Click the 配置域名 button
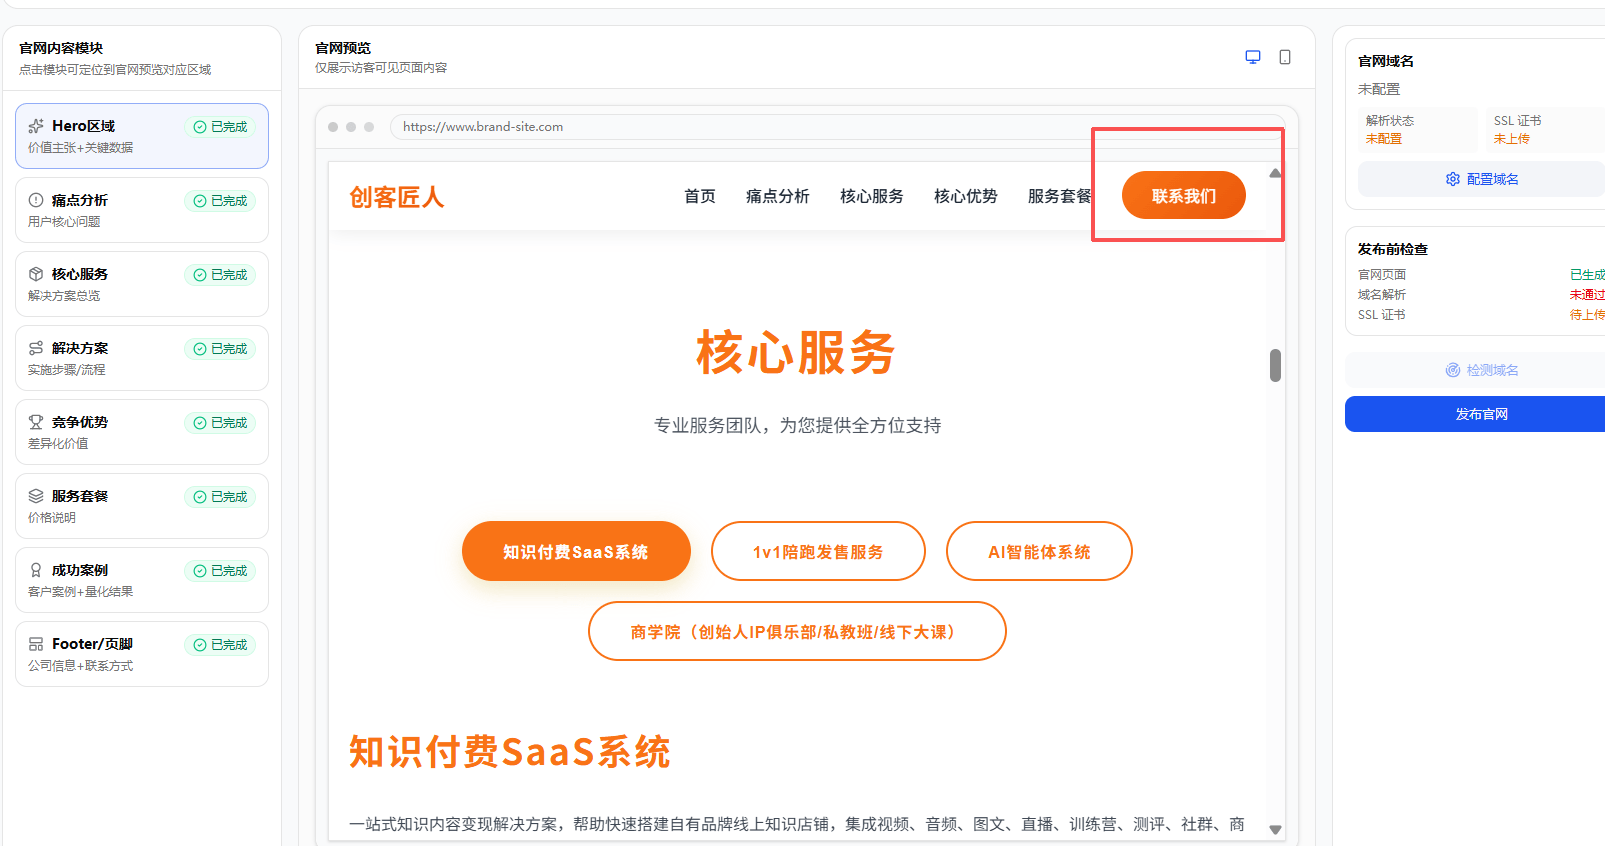This screenshot has width=1605, height=846. (1482, 179)
